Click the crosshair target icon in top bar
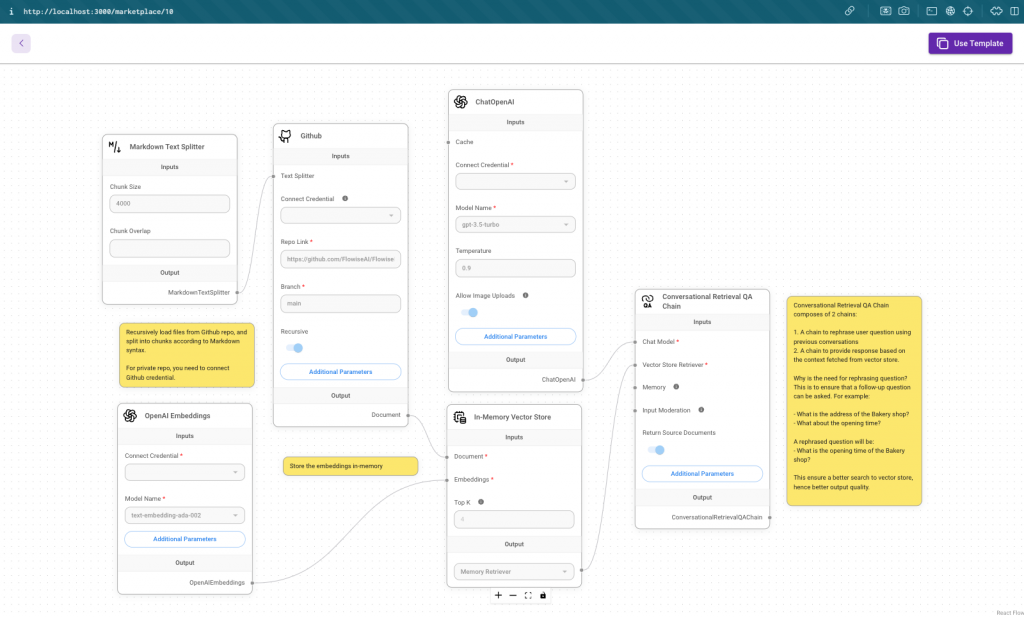This screenshot has width=1024, height=618. [968, 11]
